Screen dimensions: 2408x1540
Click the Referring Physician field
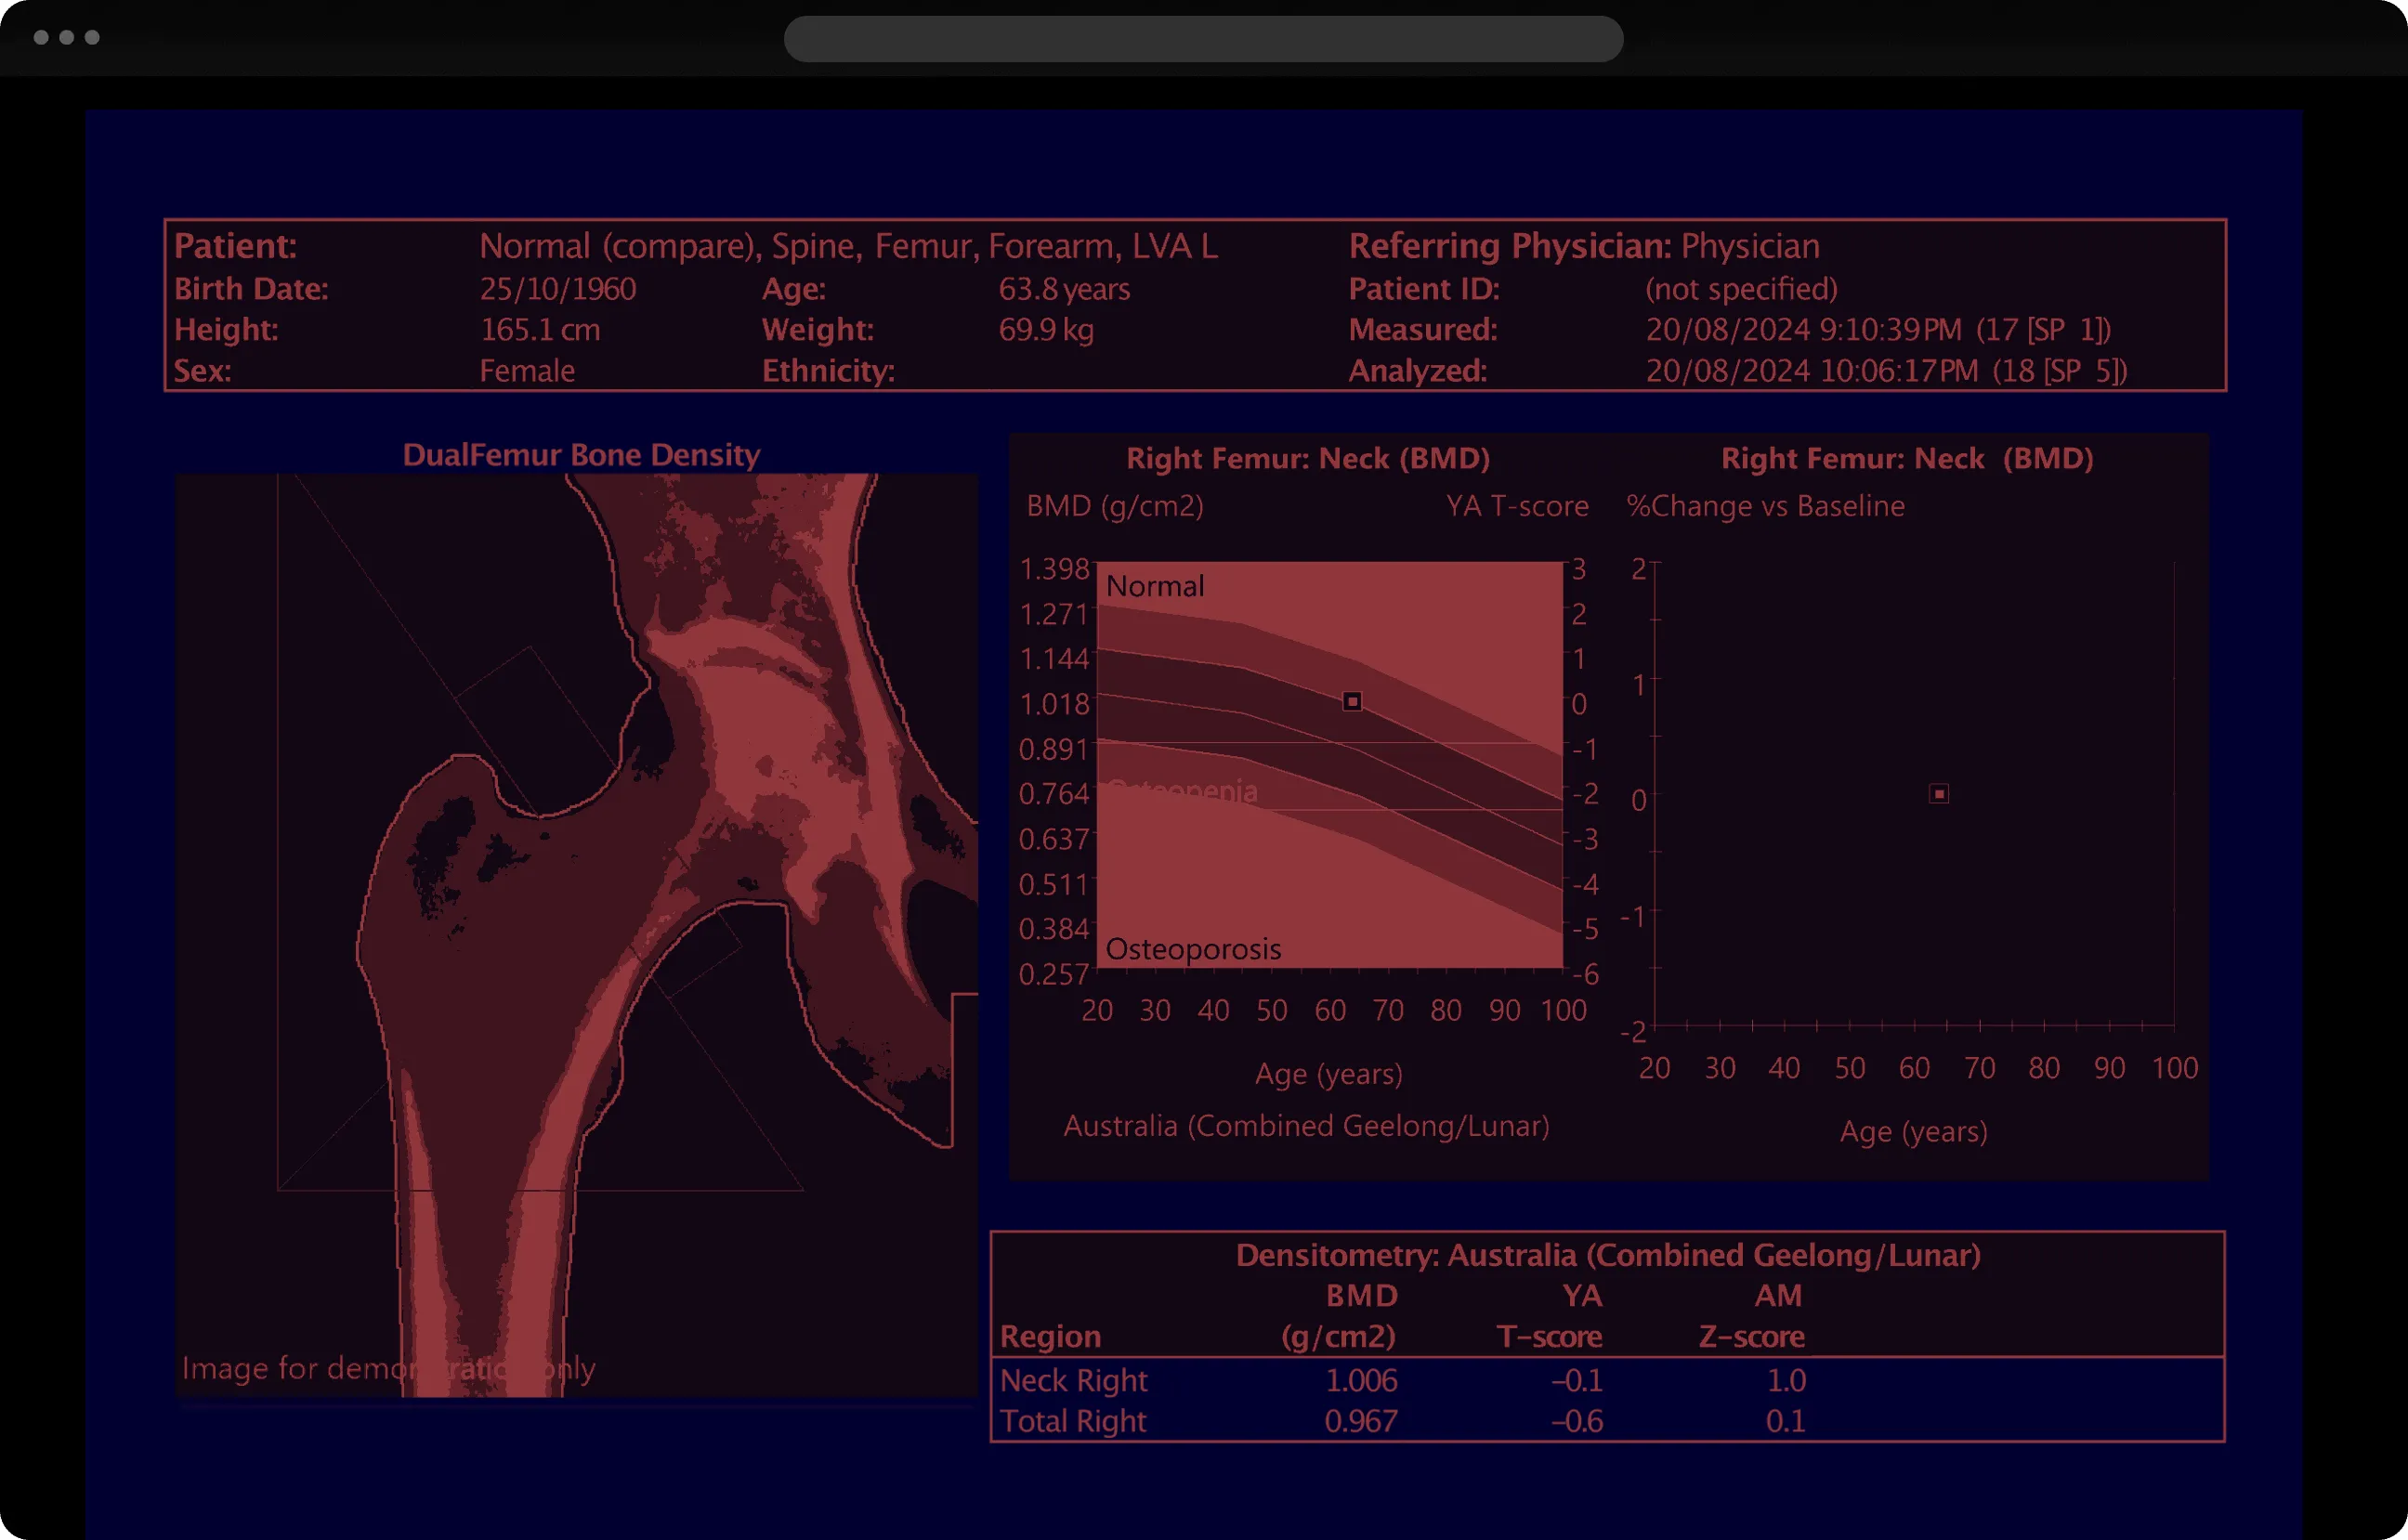(x=1584, y=246)
